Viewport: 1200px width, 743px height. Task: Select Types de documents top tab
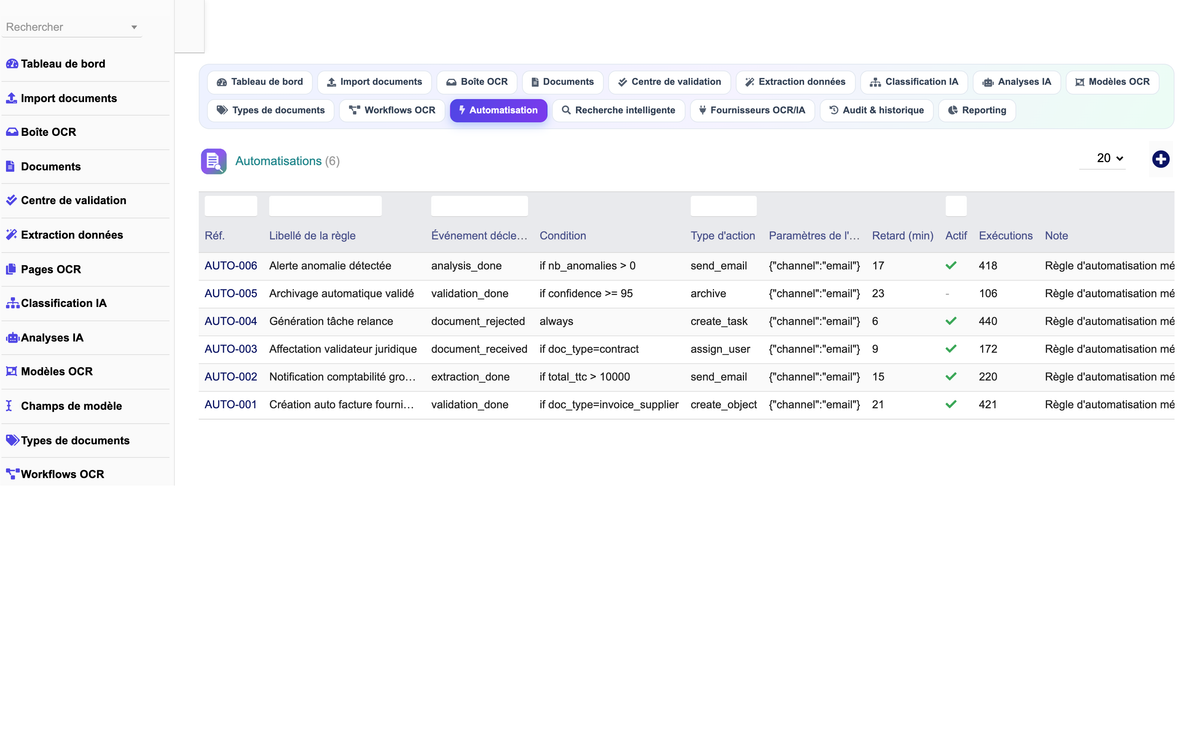pos(271,110)
